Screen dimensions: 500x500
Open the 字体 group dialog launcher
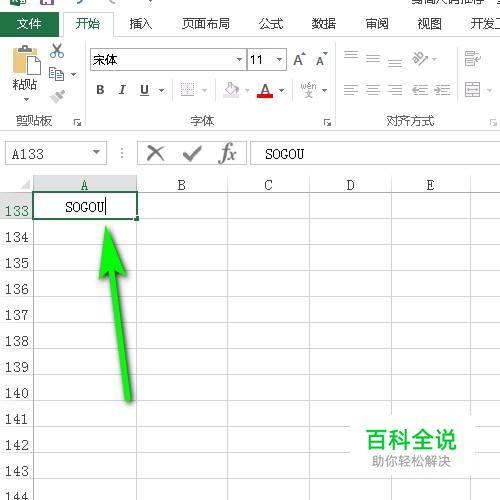pos(327,123)
